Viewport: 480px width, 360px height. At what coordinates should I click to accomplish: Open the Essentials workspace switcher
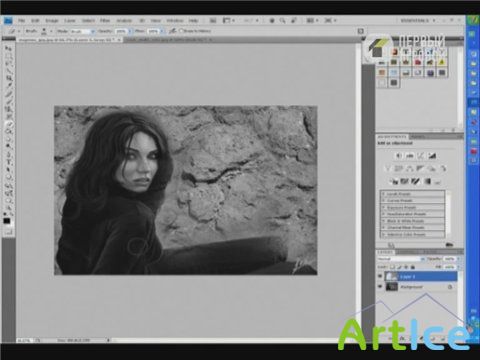coord(418,20)
